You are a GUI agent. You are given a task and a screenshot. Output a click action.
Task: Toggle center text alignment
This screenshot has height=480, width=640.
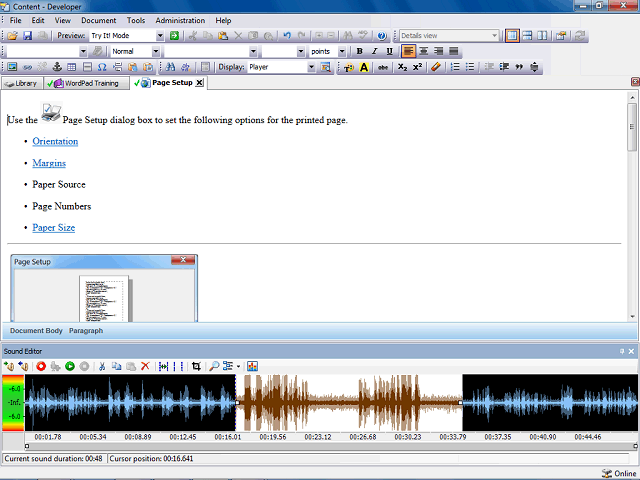[424, 51]
